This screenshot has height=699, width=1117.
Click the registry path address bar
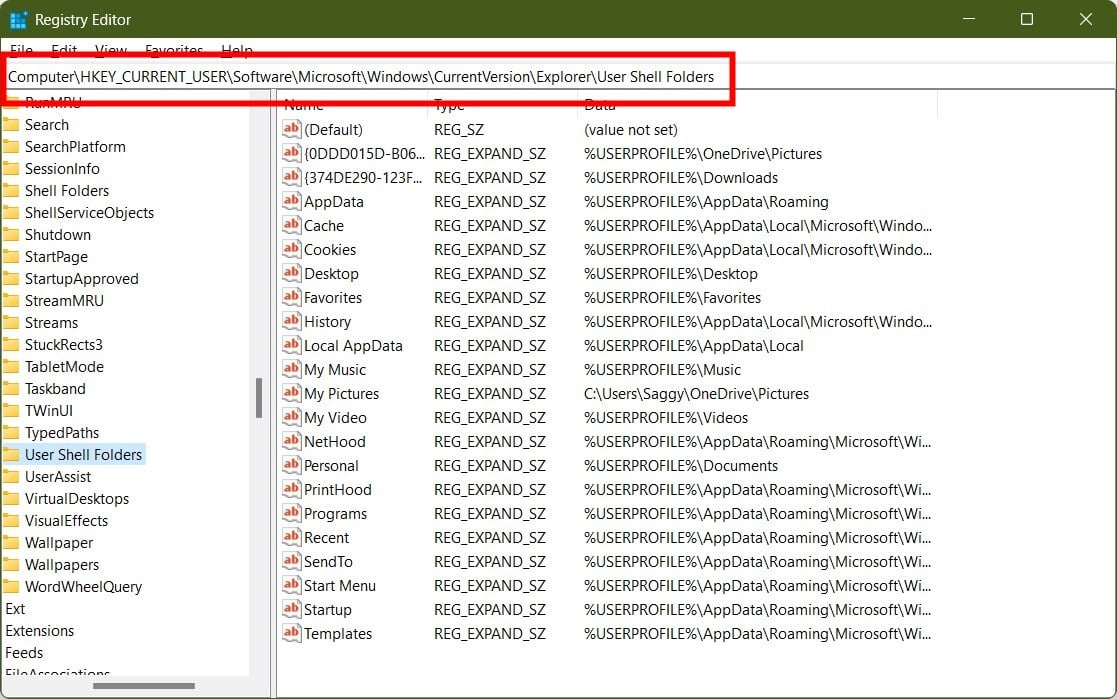558,76
